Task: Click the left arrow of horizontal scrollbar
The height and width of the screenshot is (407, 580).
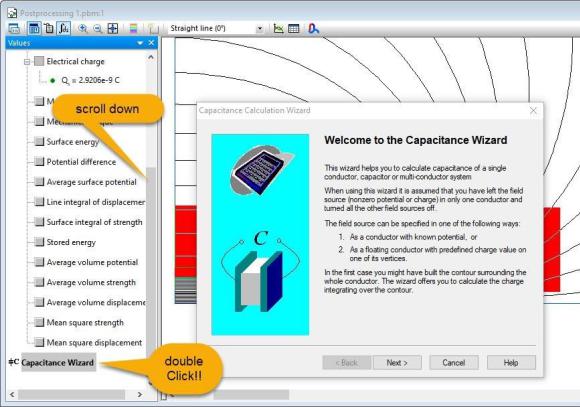Action: (12, 394)
